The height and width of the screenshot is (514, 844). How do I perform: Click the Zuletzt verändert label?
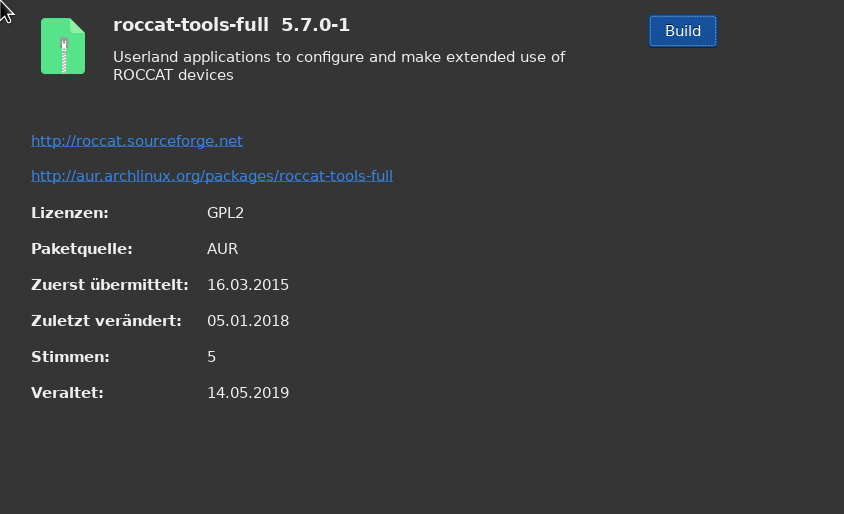pos(107,321)
